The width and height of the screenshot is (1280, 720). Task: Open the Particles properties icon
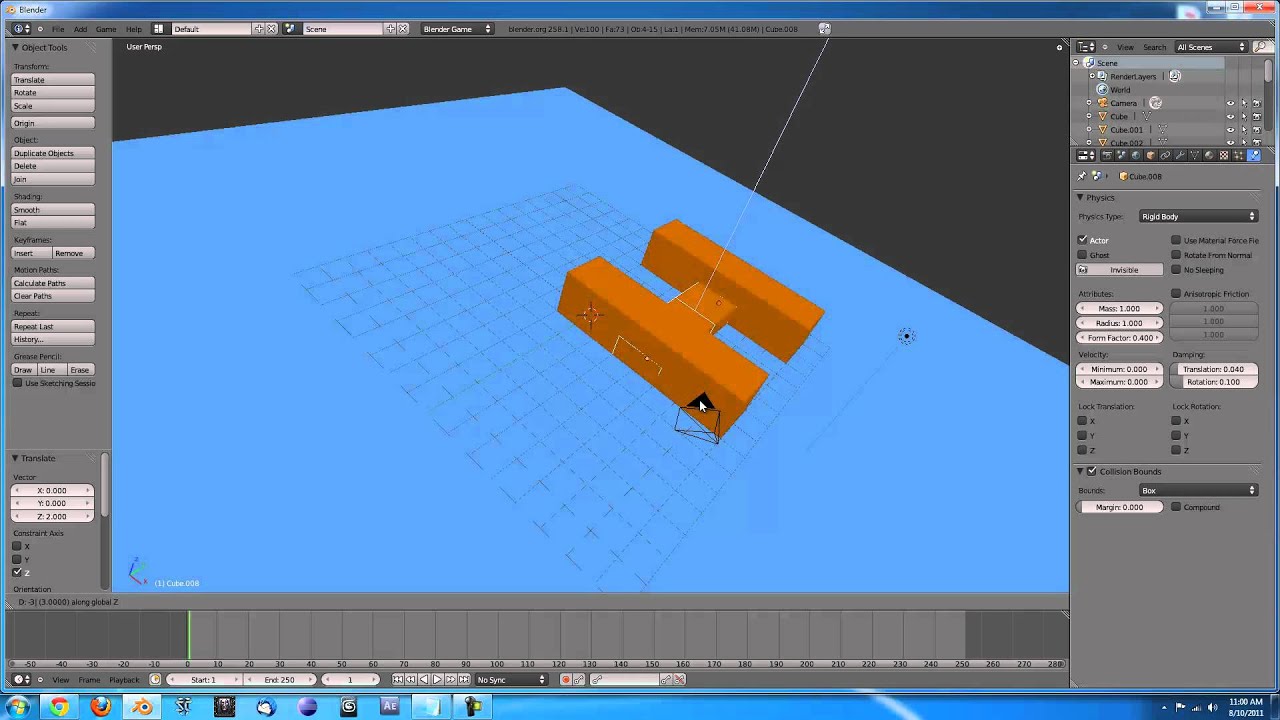pyautogui.click(x=1239, y=155)
